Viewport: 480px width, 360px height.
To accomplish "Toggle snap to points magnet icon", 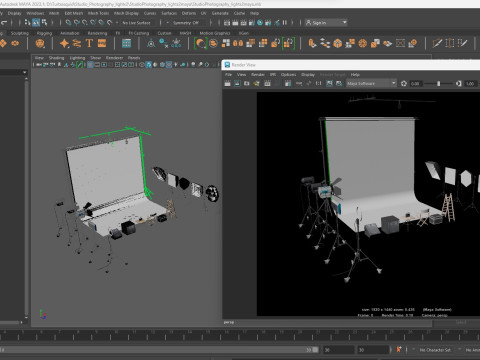I will (85, 23).
